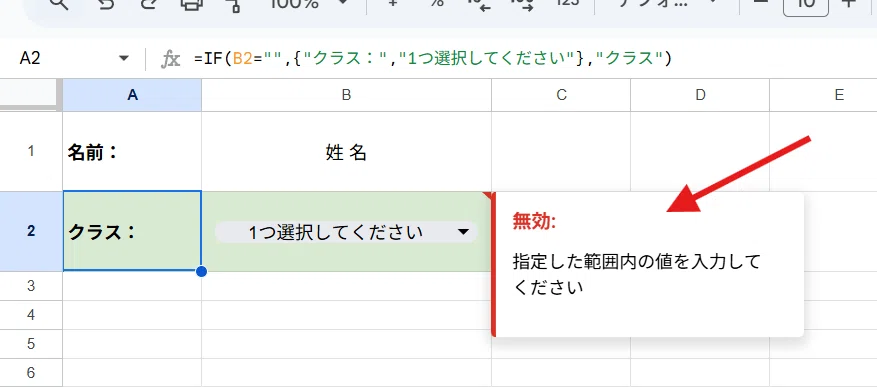Image resolution: width=877 pixels, height=387 pixels.
Task: Select empty cell B4
Action: (346, 315)
